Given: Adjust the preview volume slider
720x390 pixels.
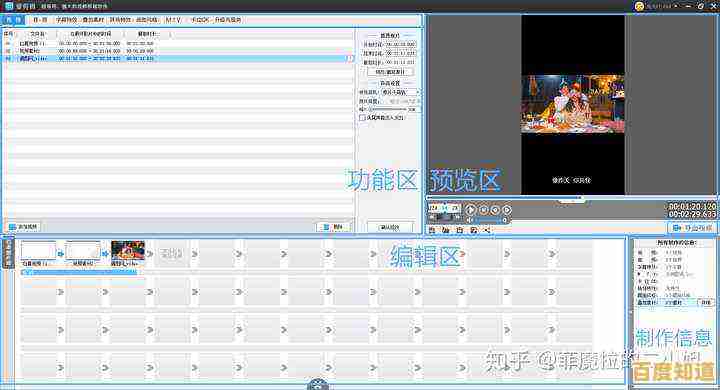Looking at the screenshot, I should pos(490,220).
